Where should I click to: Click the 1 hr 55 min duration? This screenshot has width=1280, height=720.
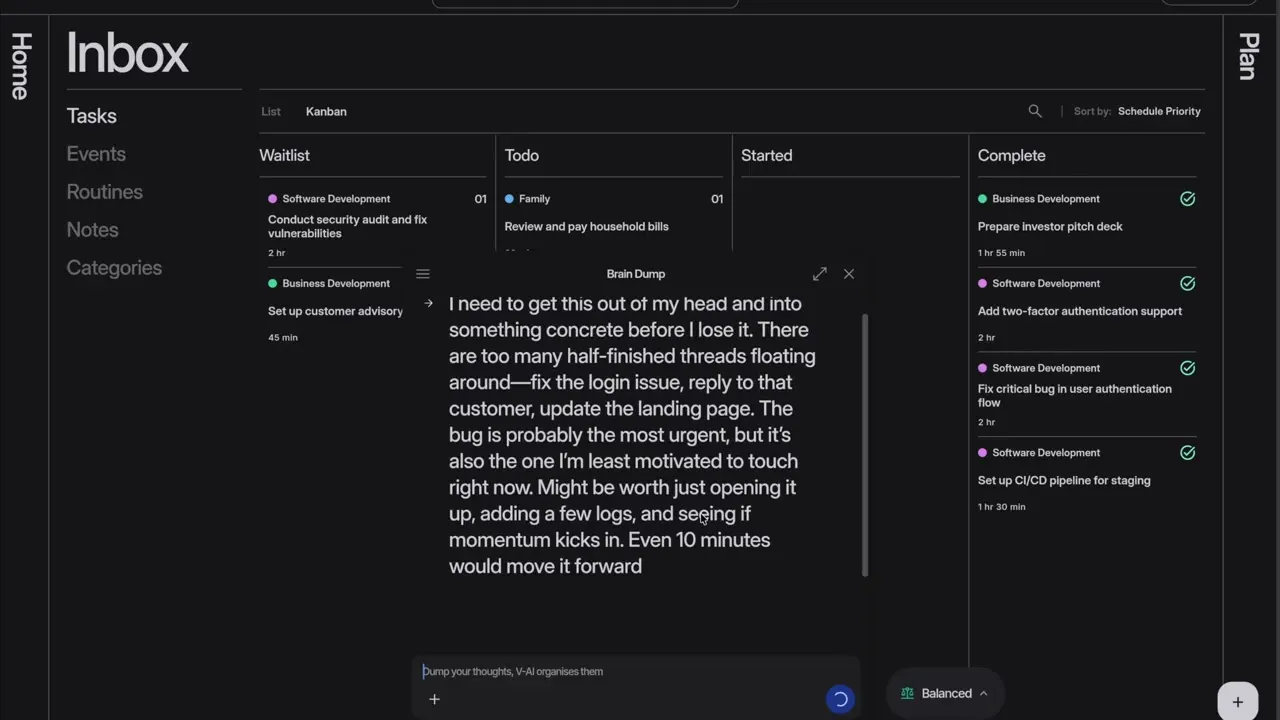tap(1001, 253)
